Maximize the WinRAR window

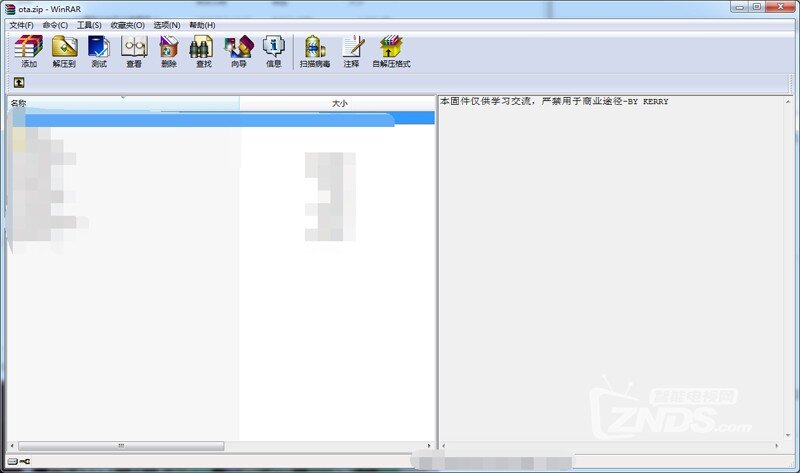click(x=757, y=7)
